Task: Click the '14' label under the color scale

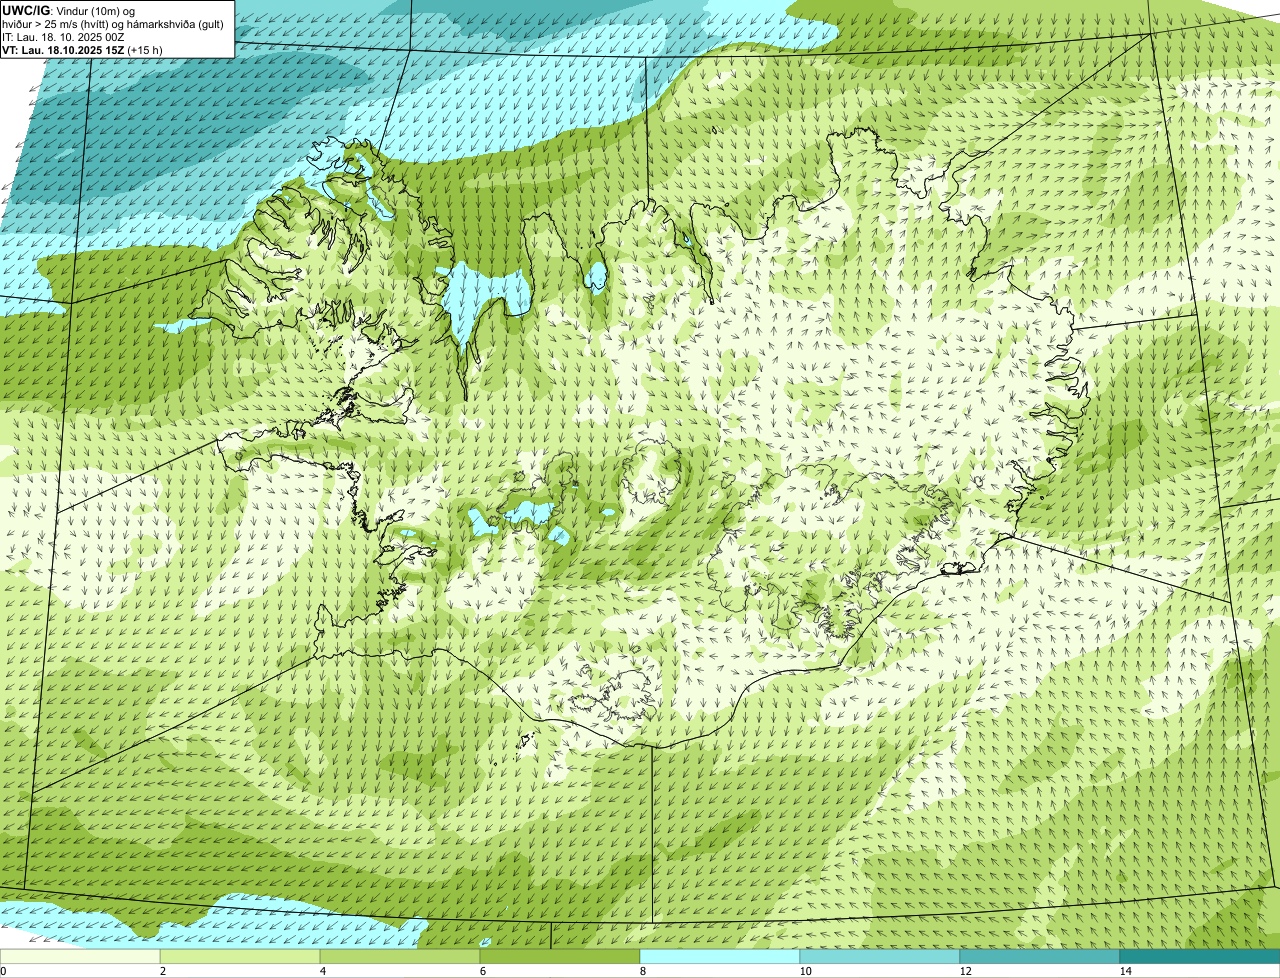Action: click(x=1125, y=971)
